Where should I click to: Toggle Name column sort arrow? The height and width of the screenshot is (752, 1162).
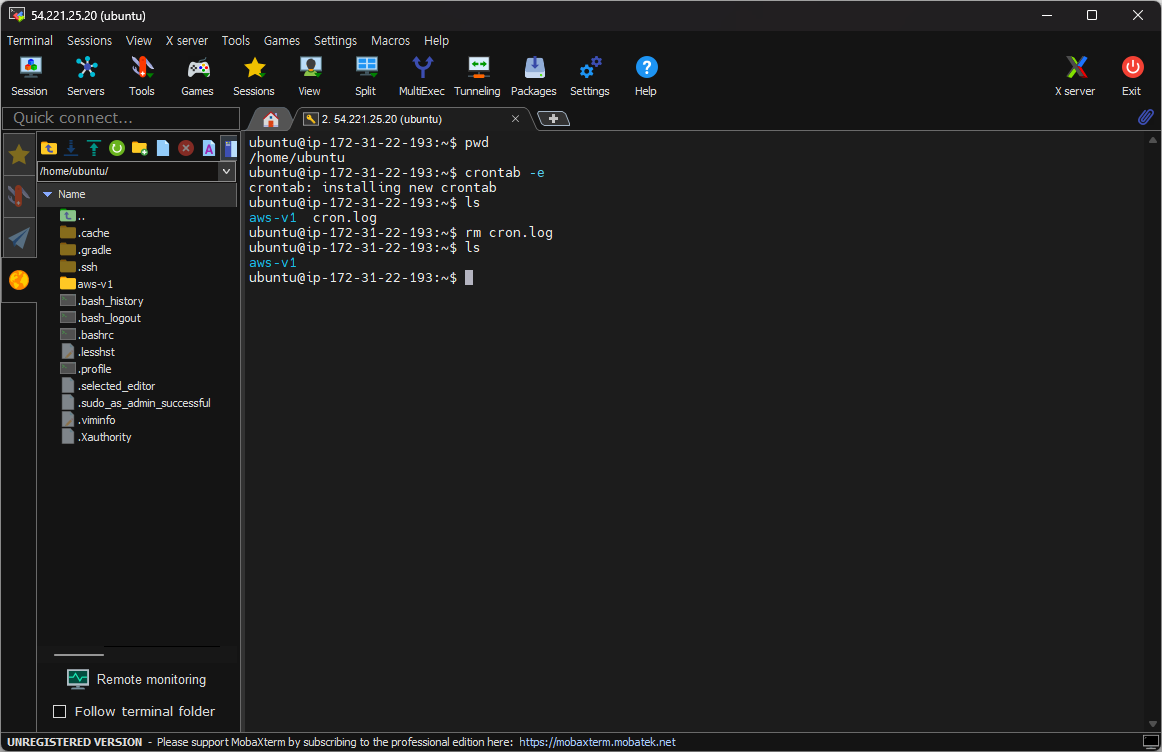[x=47, y=194]
